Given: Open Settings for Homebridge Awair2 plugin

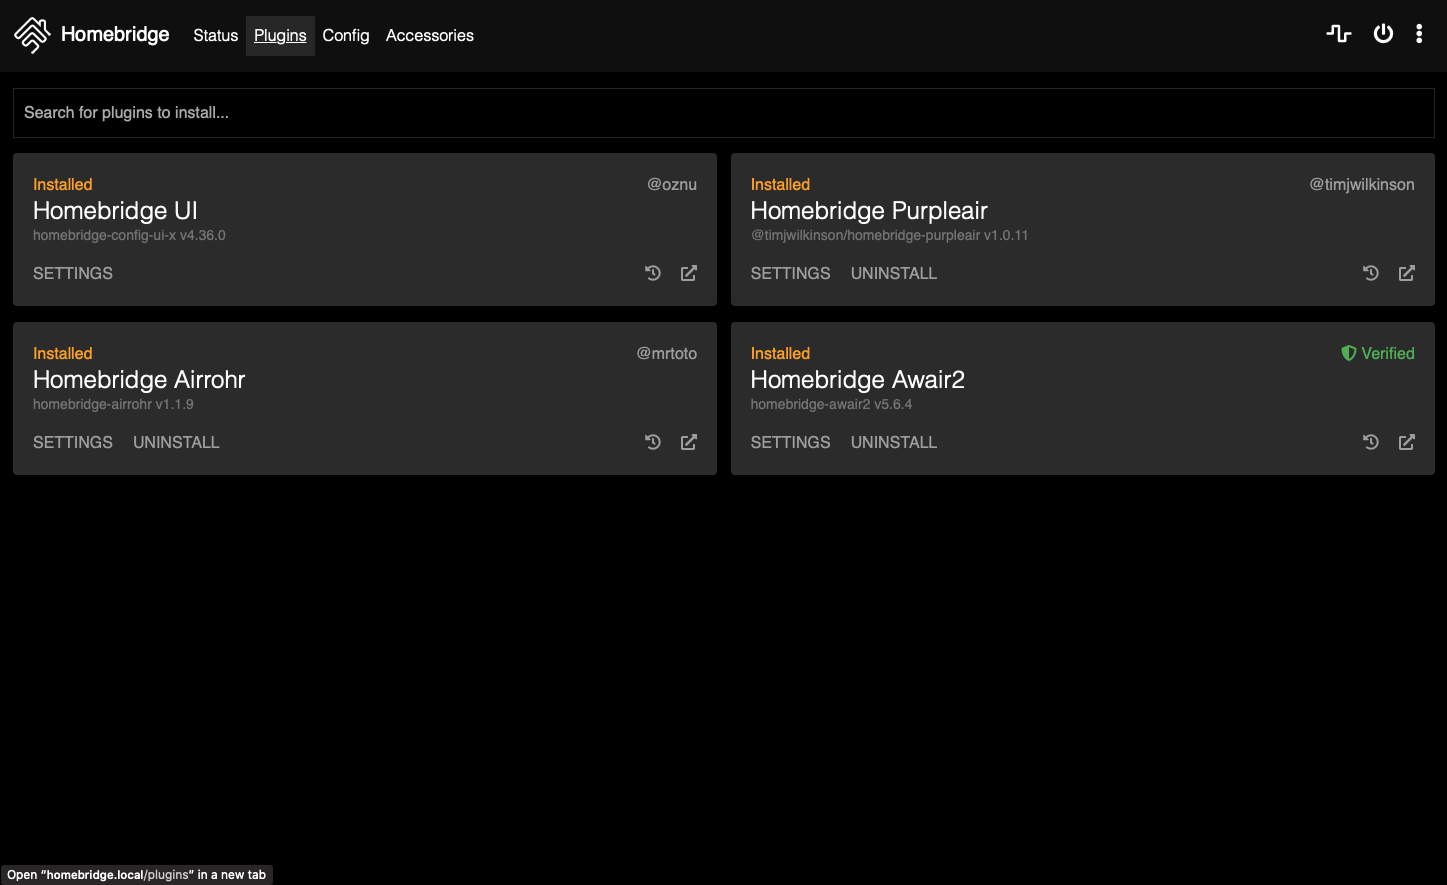Looking at the screenshot, I should coord(790,442).
